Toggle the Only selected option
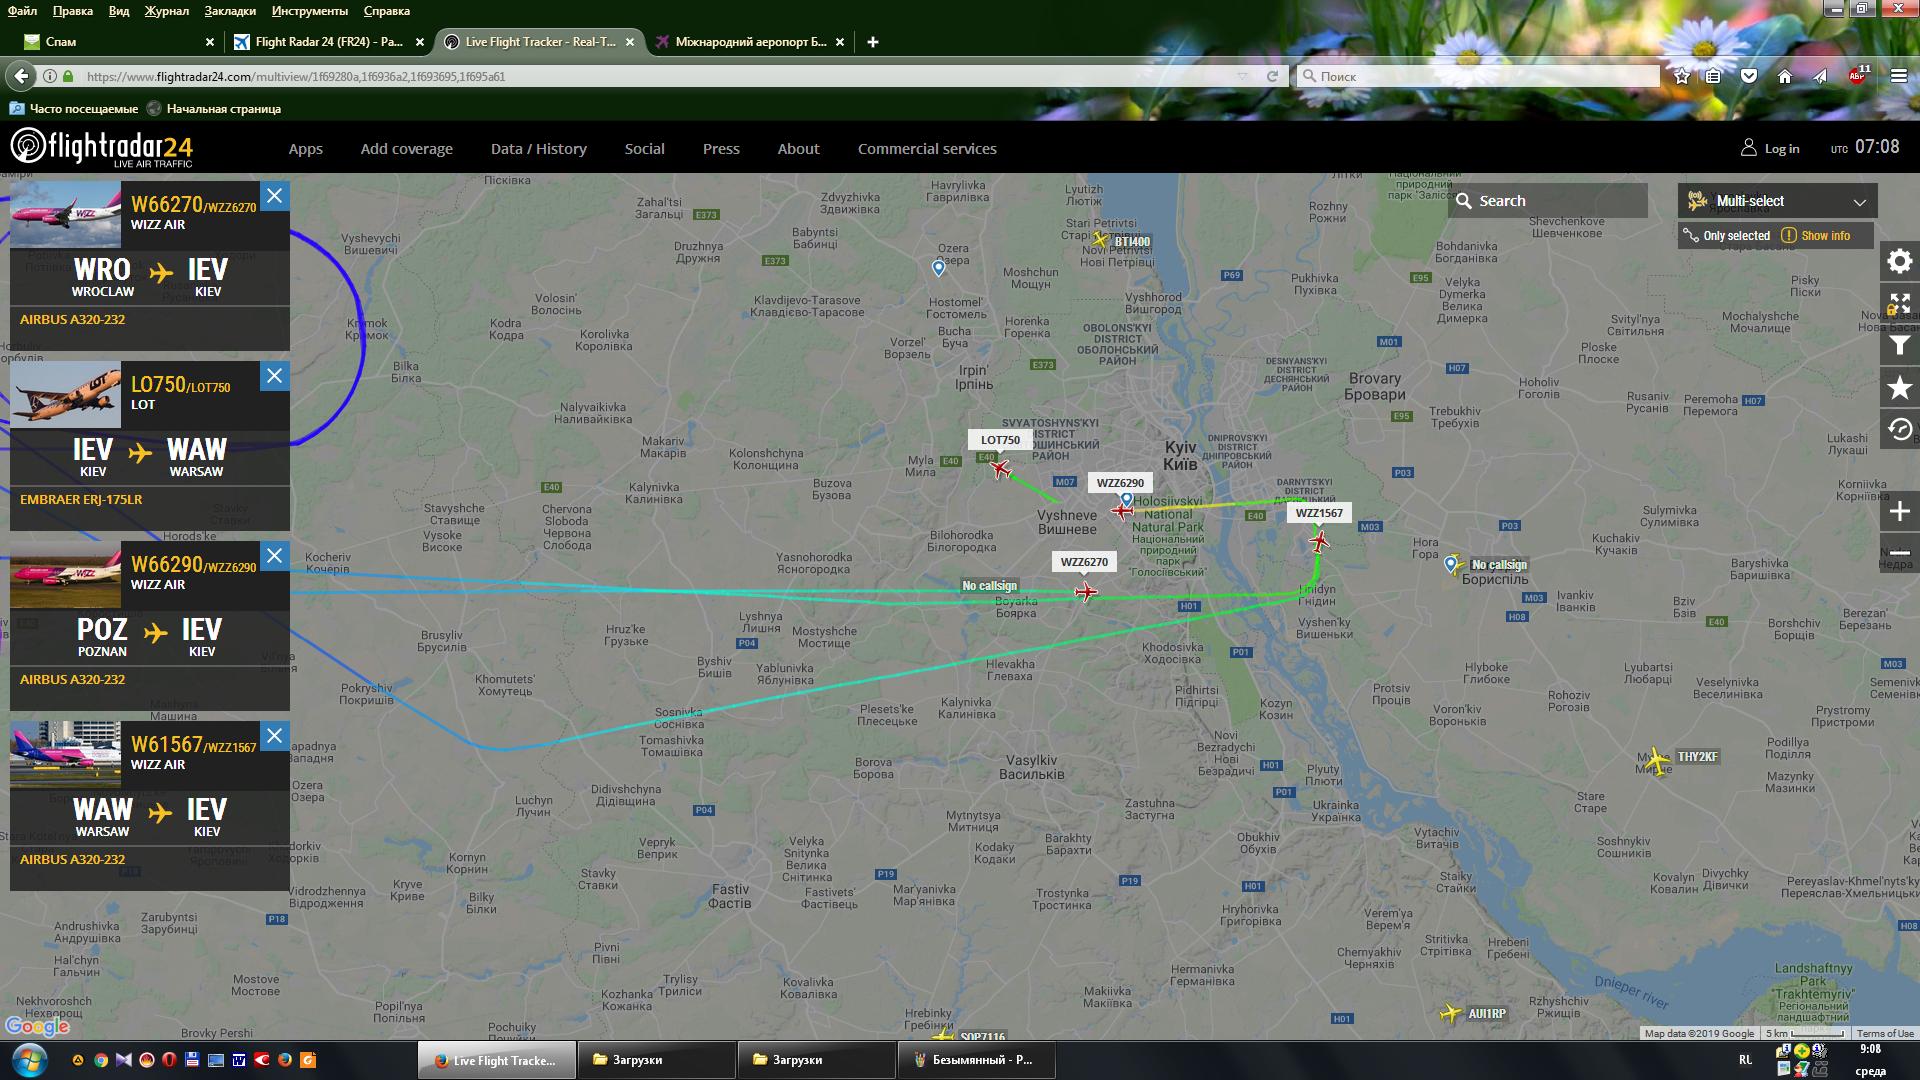This screenshot has height=1080, width=1920. 1727,236
